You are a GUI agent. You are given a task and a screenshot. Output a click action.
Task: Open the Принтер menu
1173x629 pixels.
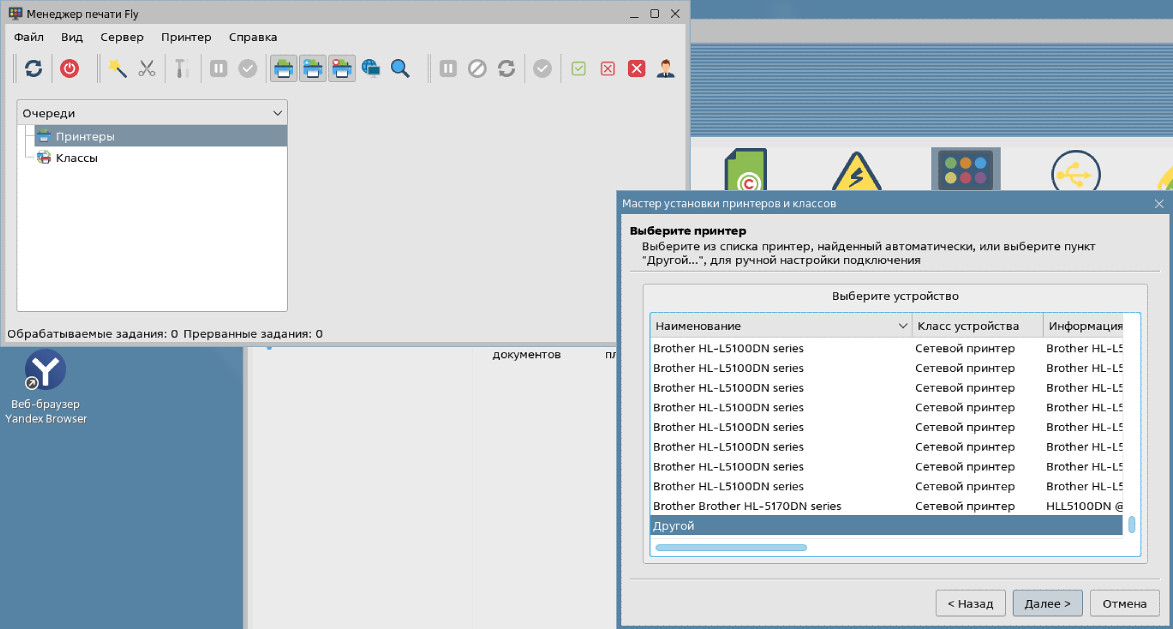pos(186,37)
